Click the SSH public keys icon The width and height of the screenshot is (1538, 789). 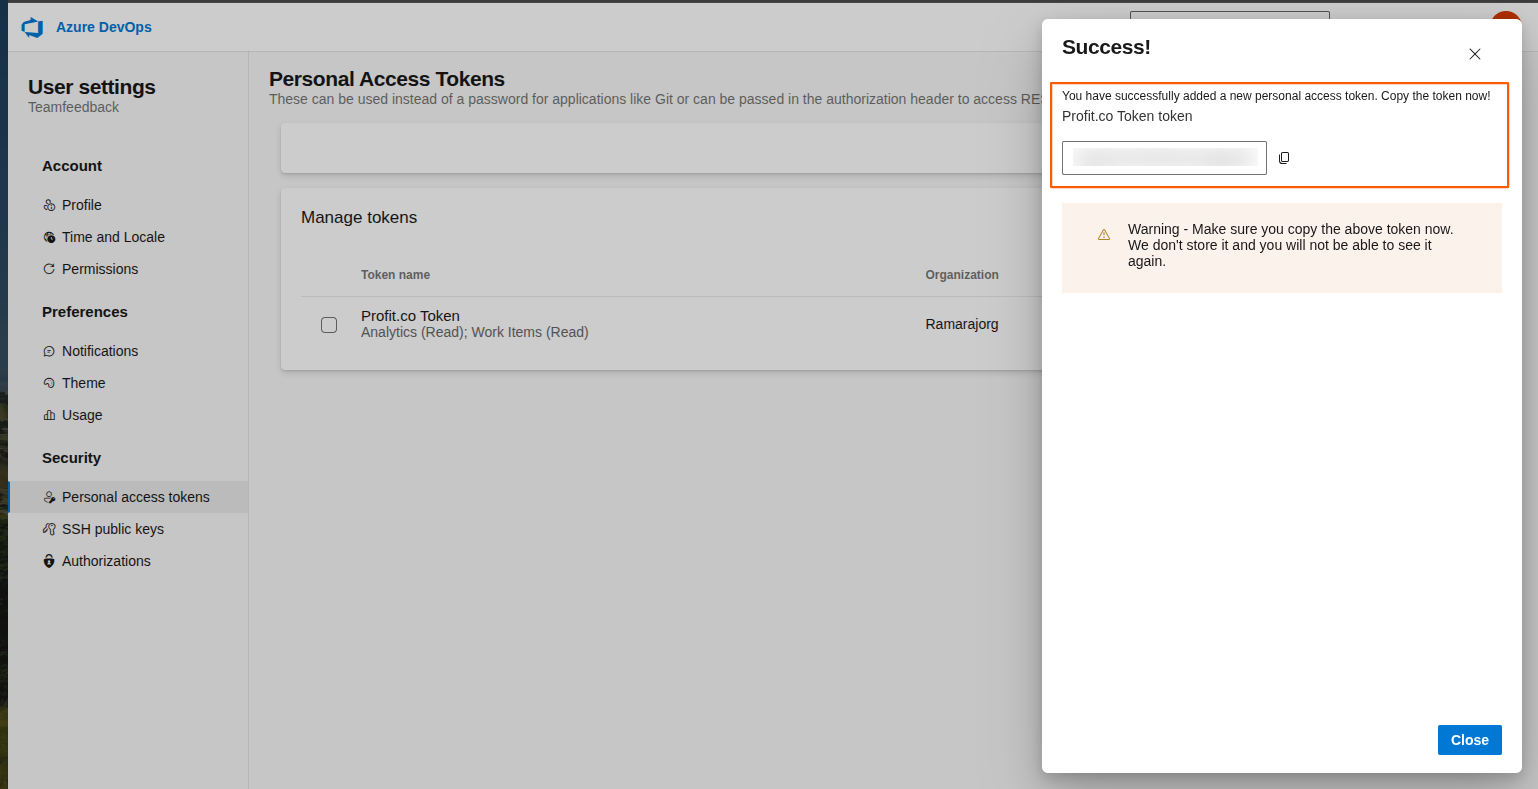(x=49, y=529)
